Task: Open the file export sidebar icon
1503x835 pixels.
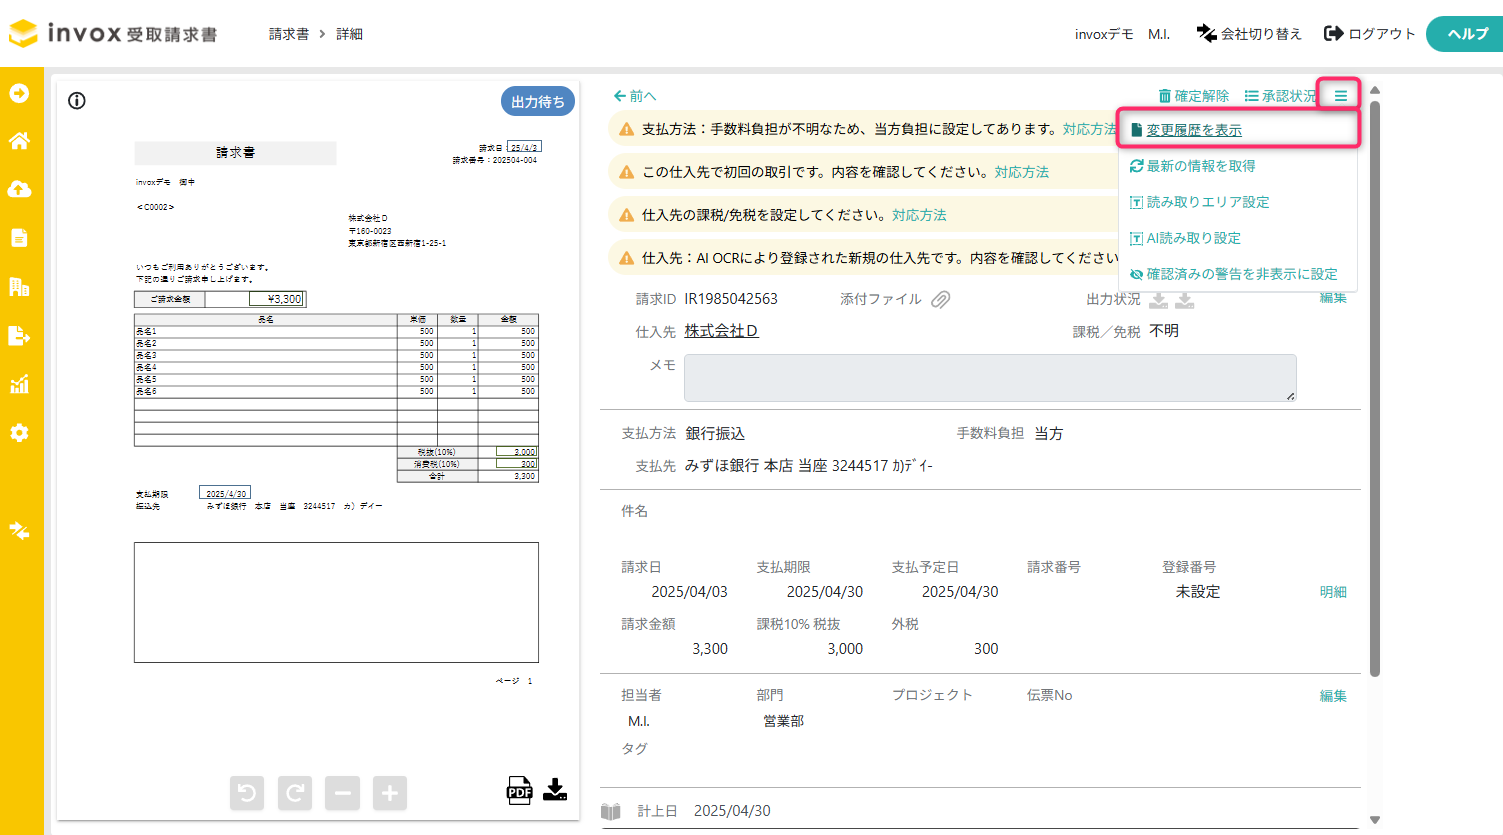Action: pyautogui.click(x=19, y=335)
